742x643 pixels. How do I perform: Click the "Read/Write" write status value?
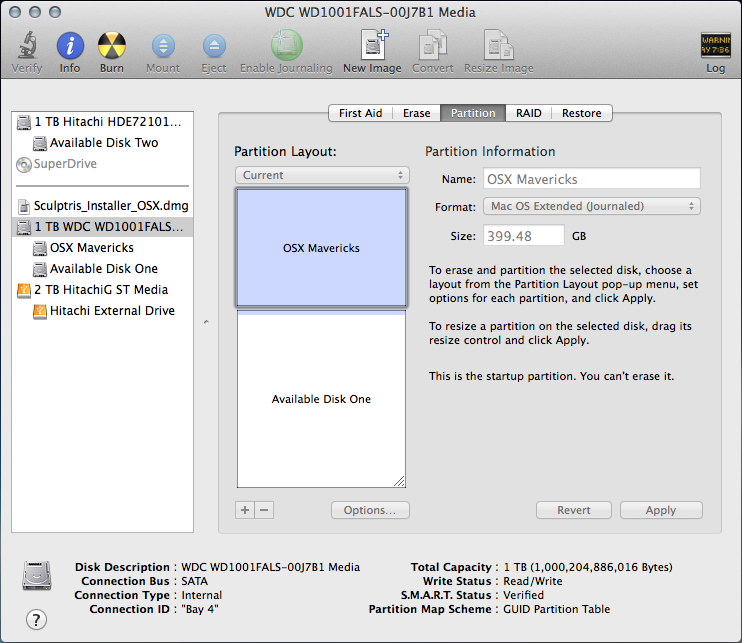point(533,581)
